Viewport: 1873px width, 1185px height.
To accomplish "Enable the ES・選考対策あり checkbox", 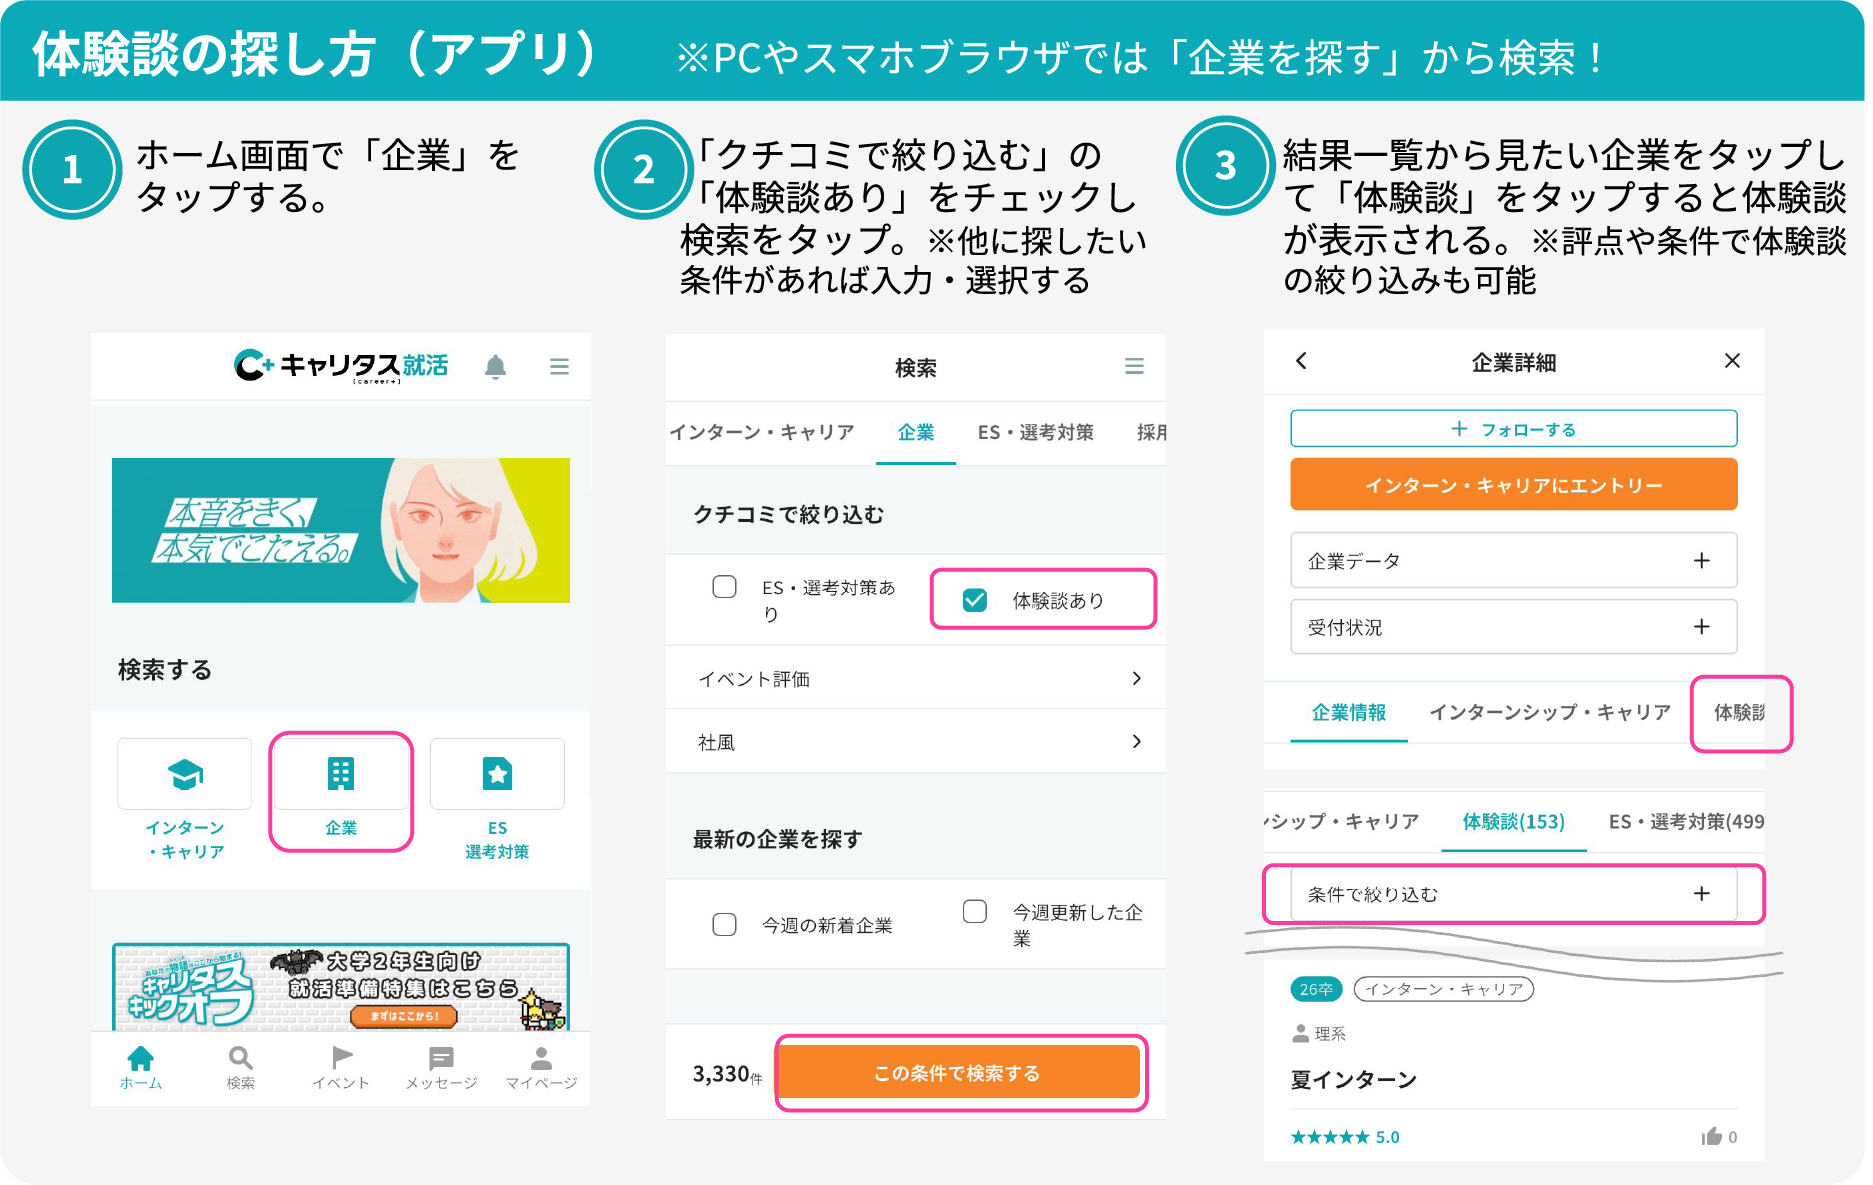I will coord(724,587).
